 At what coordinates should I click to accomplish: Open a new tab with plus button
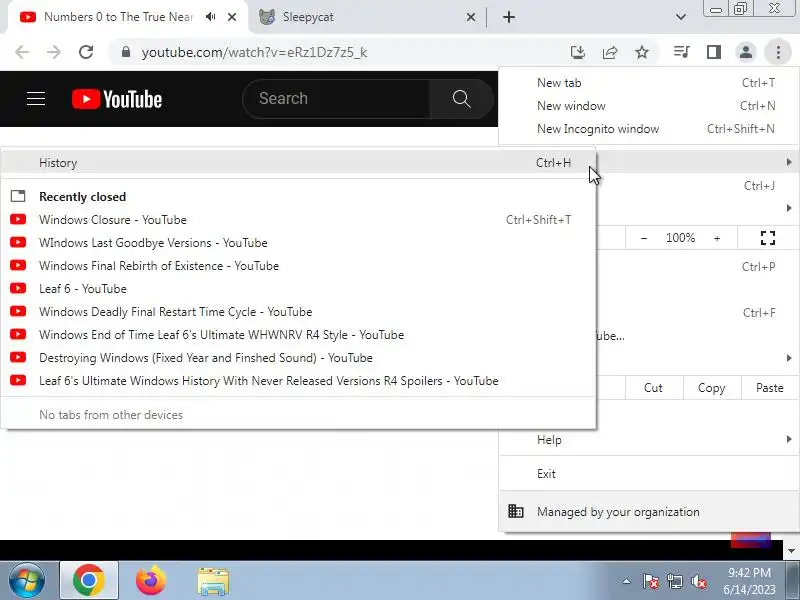coord(509,17)
